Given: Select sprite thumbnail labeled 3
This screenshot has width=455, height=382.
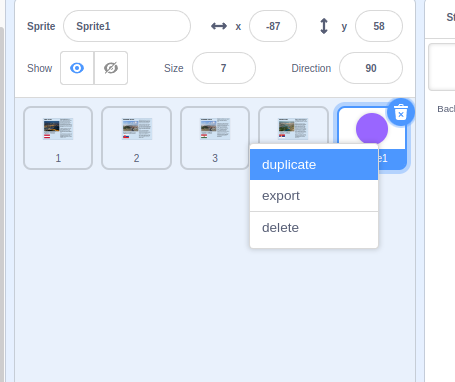Looking at the screenshot, I should click(215, 138).
